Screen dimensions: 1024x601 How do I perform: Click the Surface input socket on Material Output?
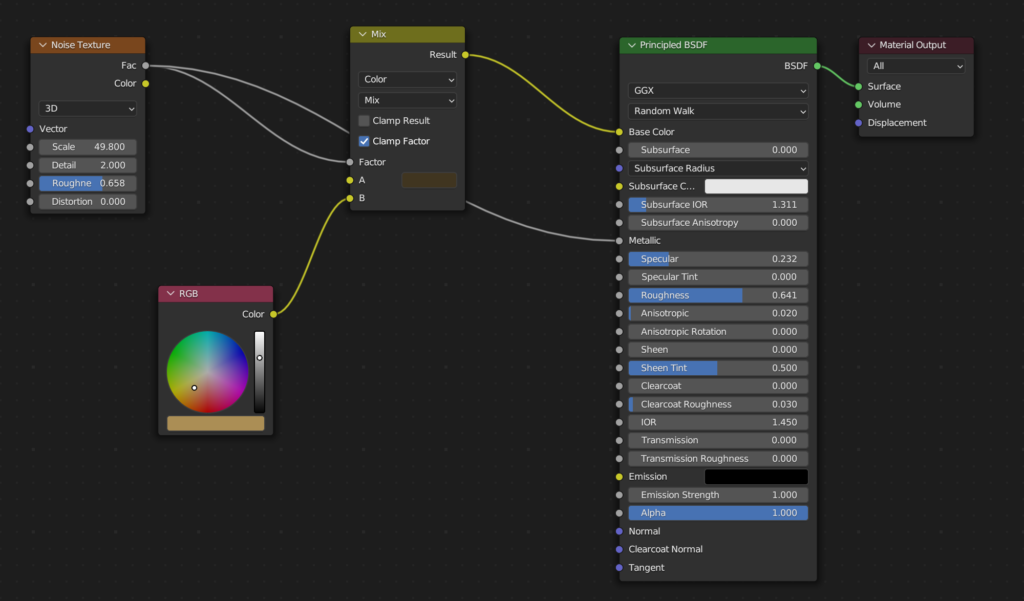point(859,86)
